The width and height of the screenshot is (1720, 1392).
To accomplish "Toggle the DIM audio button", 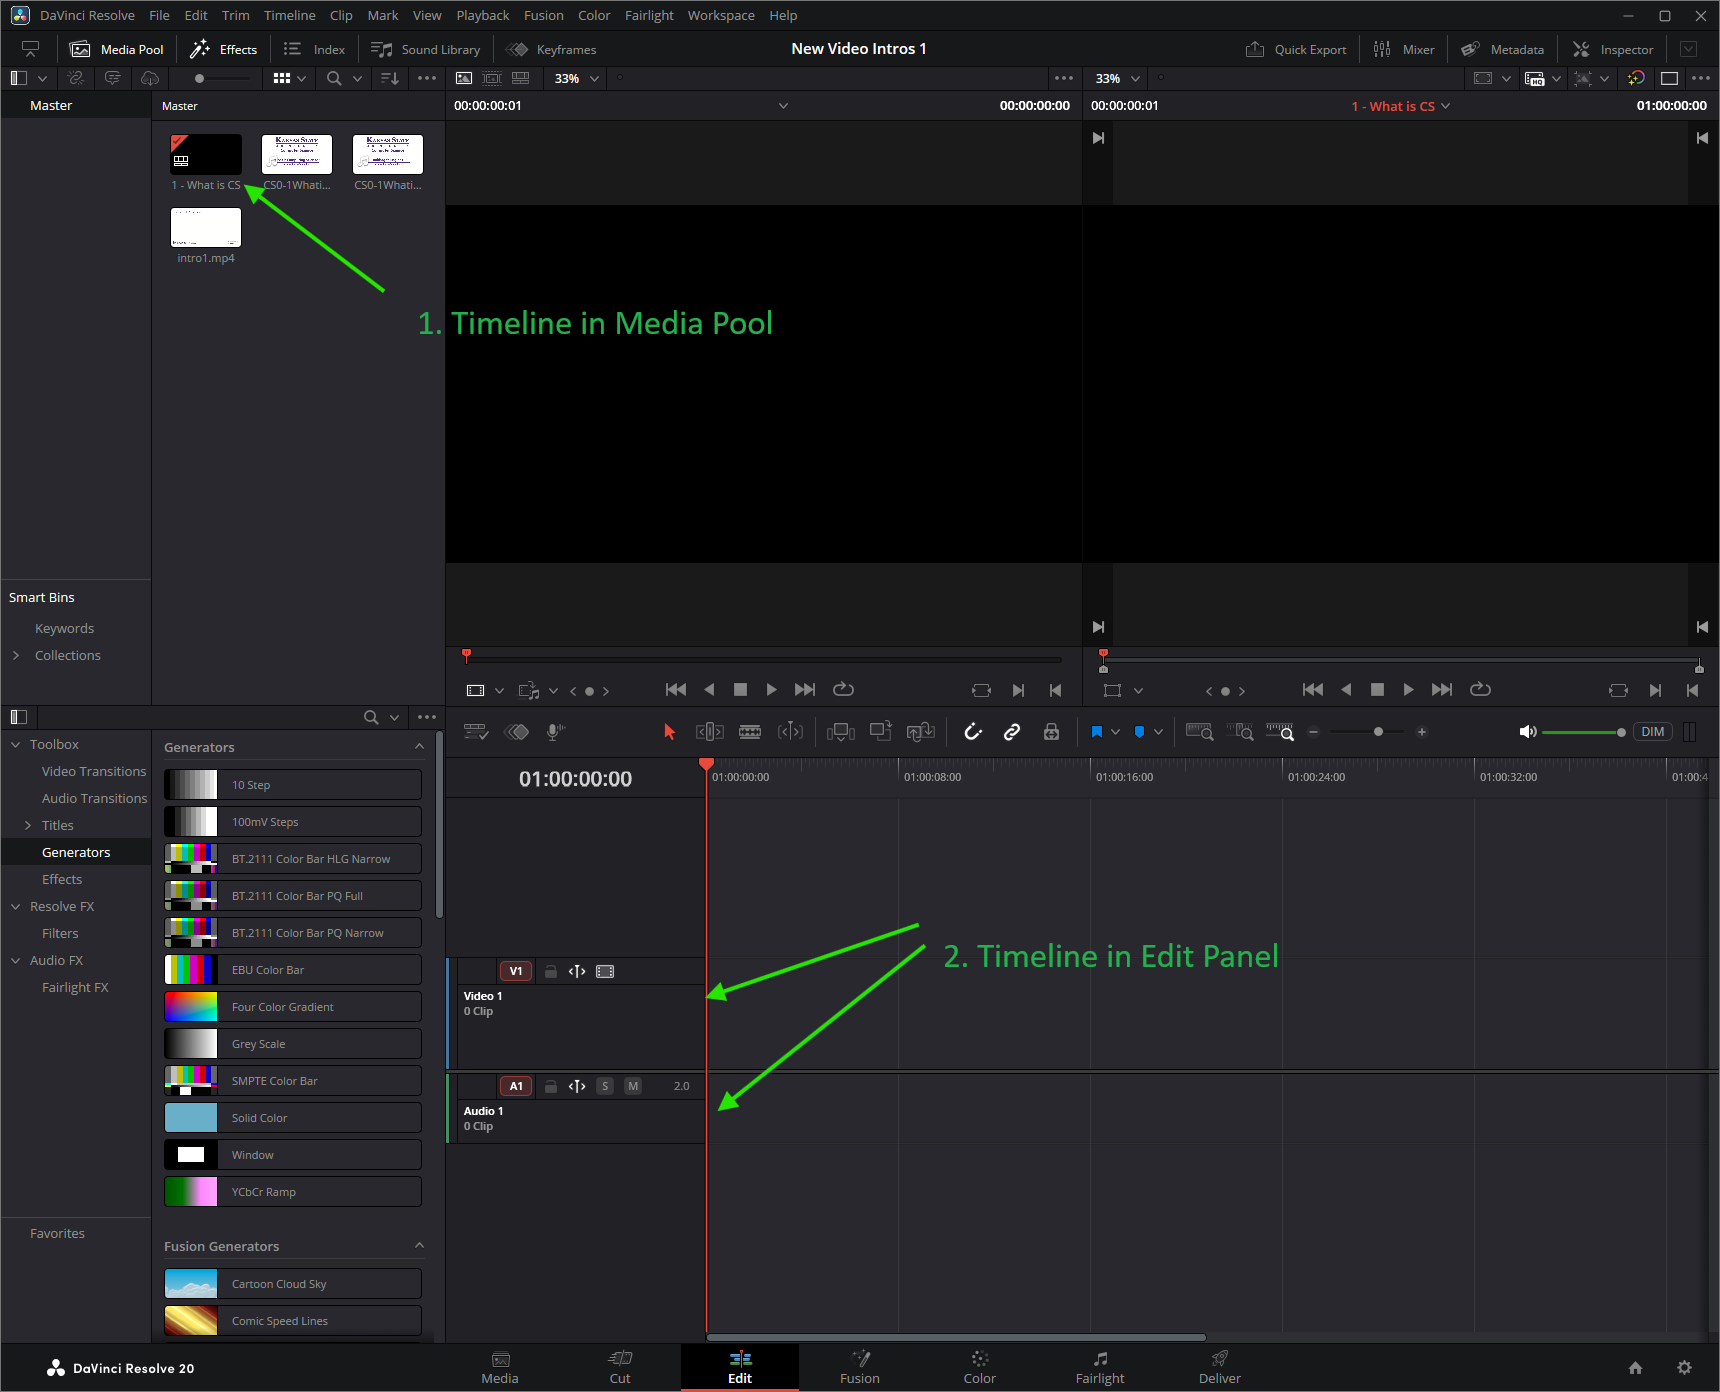I will [1653, 732].
